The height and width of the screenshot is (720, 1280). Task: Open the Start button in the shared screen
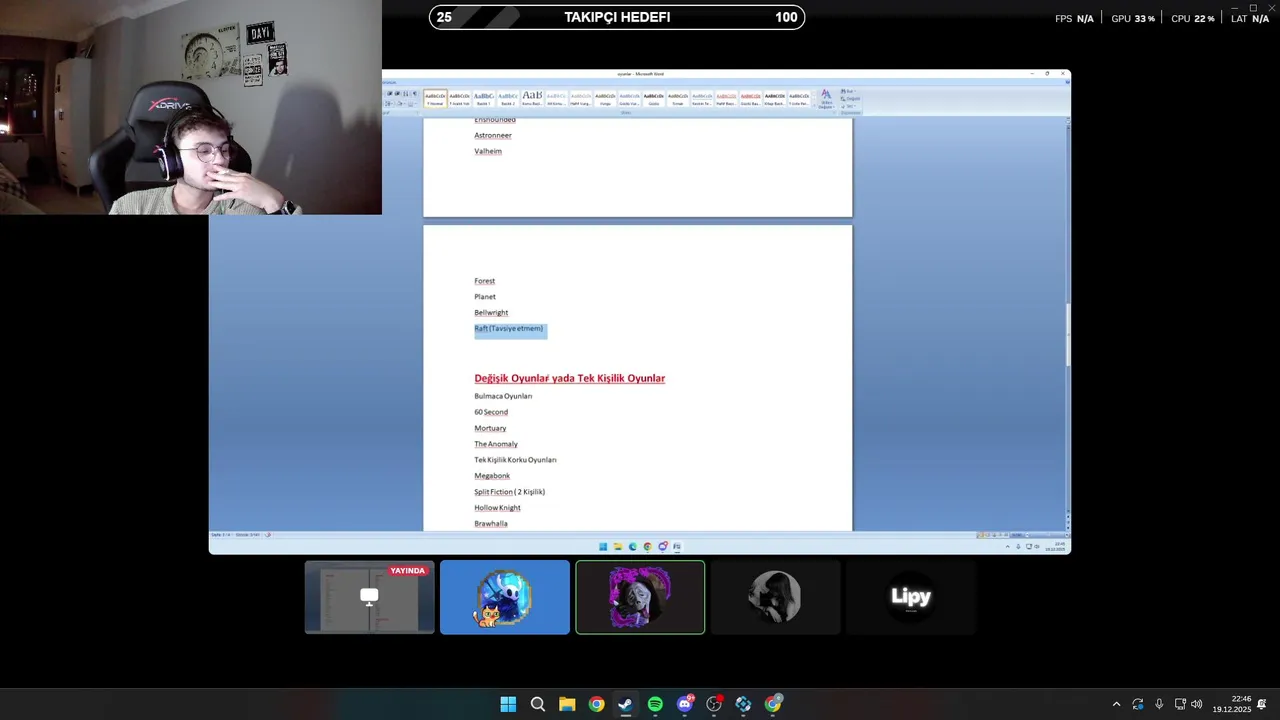[603, 547]
